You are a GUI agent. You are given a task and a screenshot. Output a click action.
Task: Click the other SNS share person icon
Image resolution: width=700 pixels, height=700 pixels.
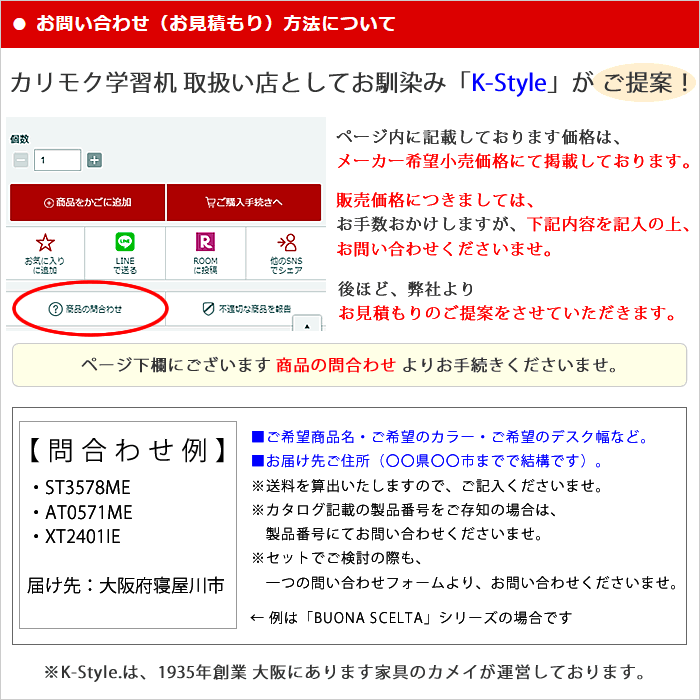tap(287, 242)
